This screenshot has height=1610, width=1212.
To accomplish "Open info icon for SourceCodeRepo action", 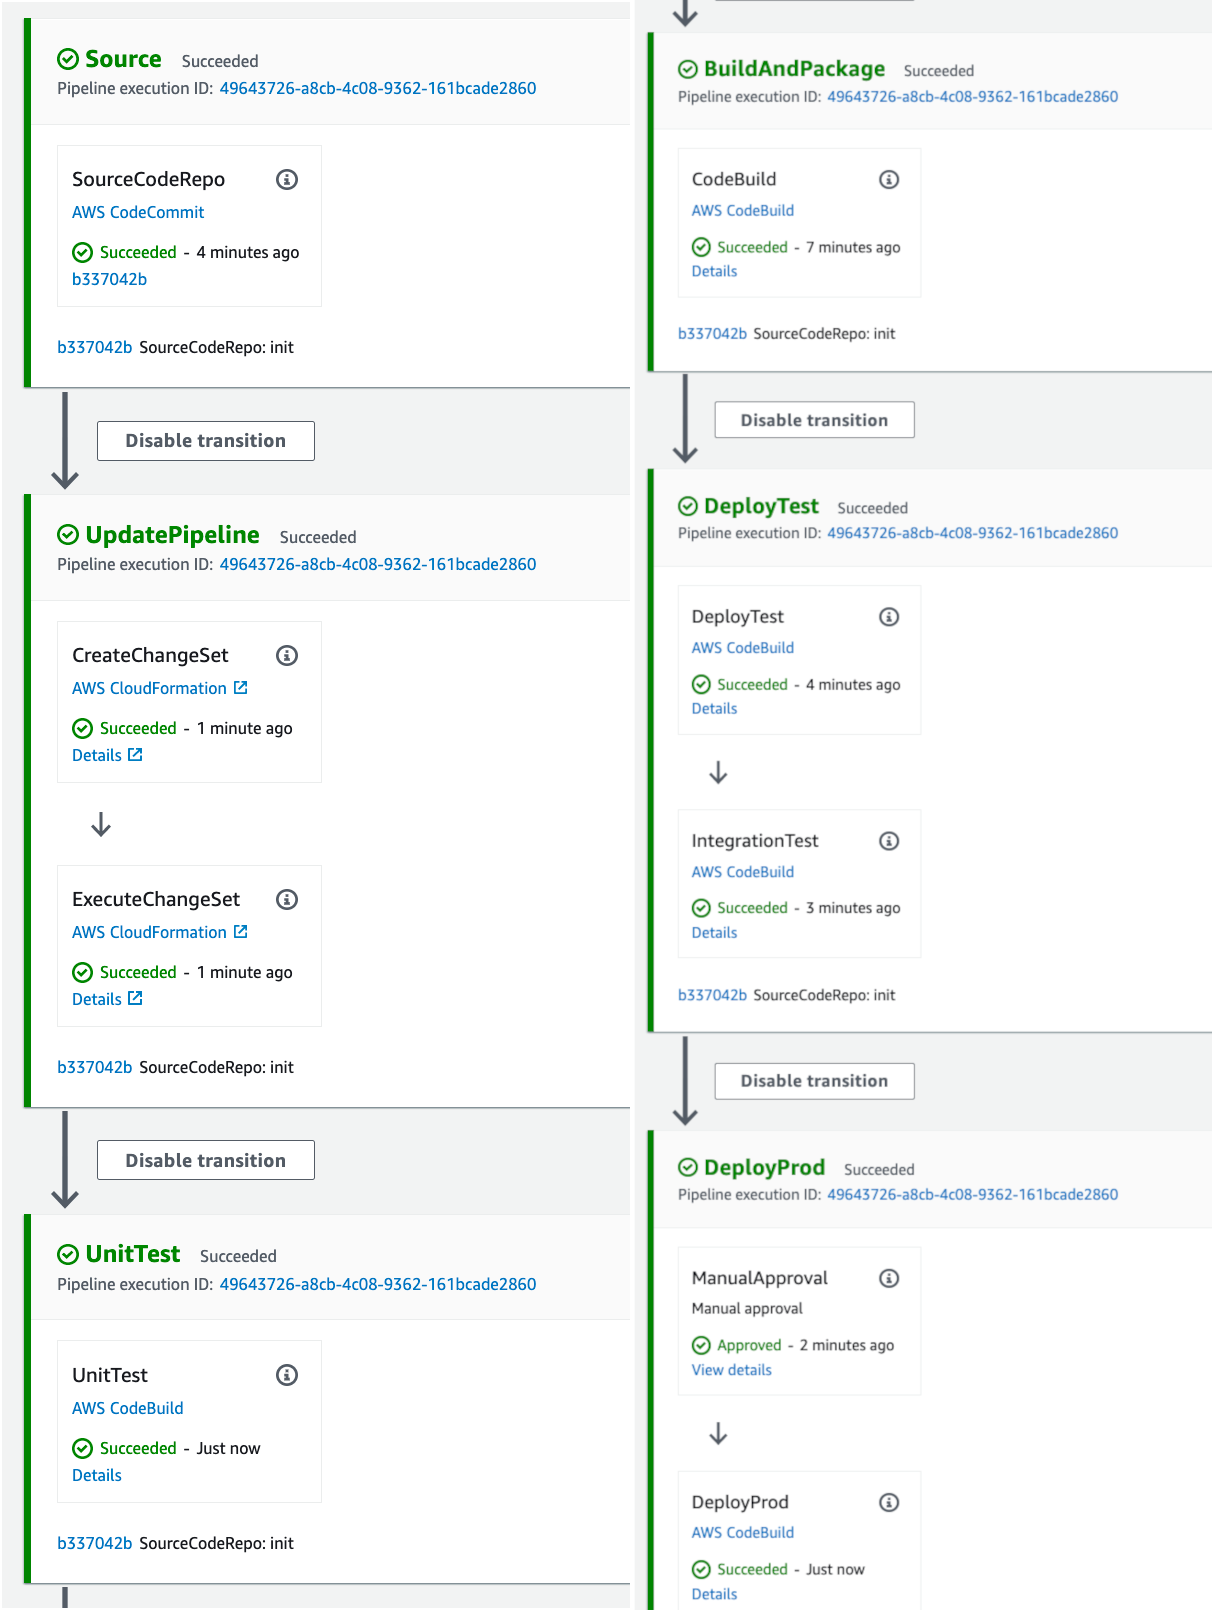I will tap(287, 180).
